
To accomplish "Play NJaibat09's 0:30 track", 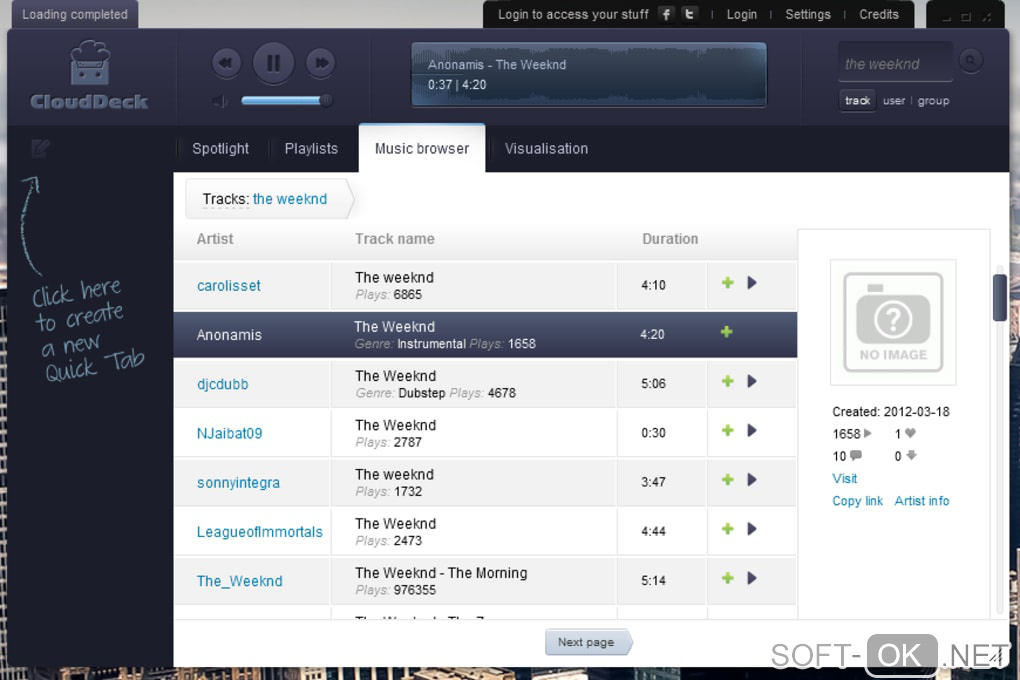I will pyautogui.click(x=752, y=430).
